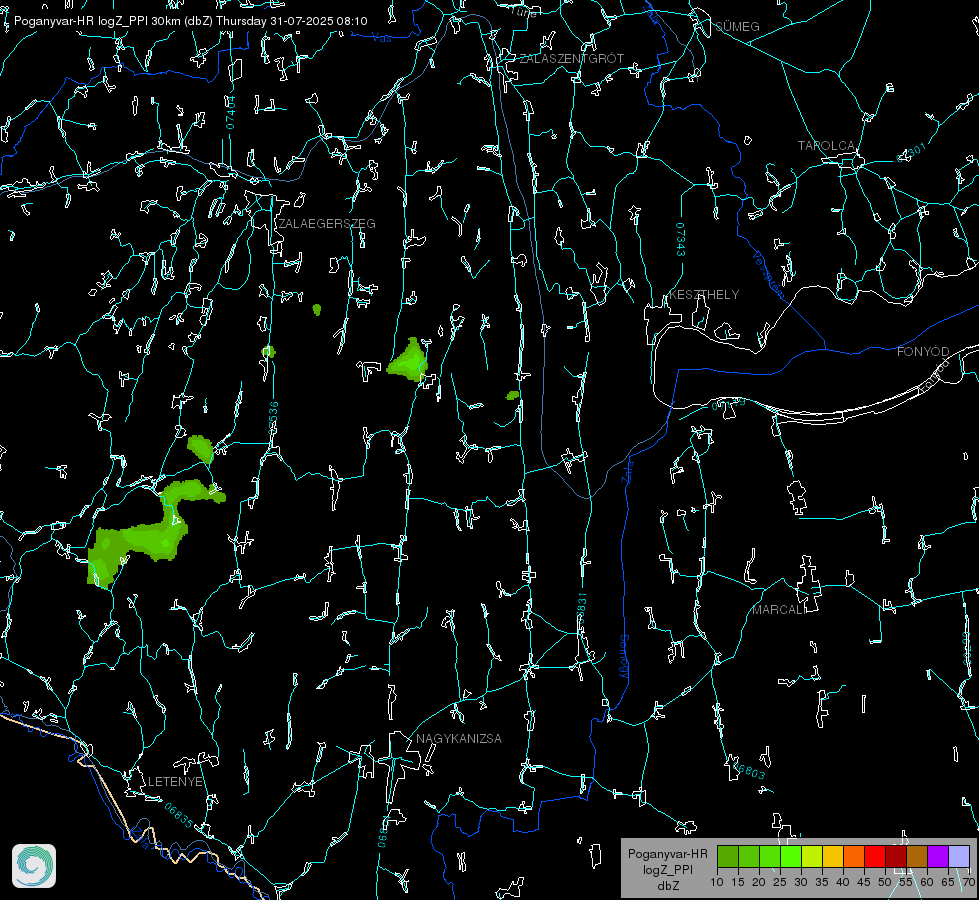
Task: Click the legend scale value 30
Action: [x=800, y=882]
